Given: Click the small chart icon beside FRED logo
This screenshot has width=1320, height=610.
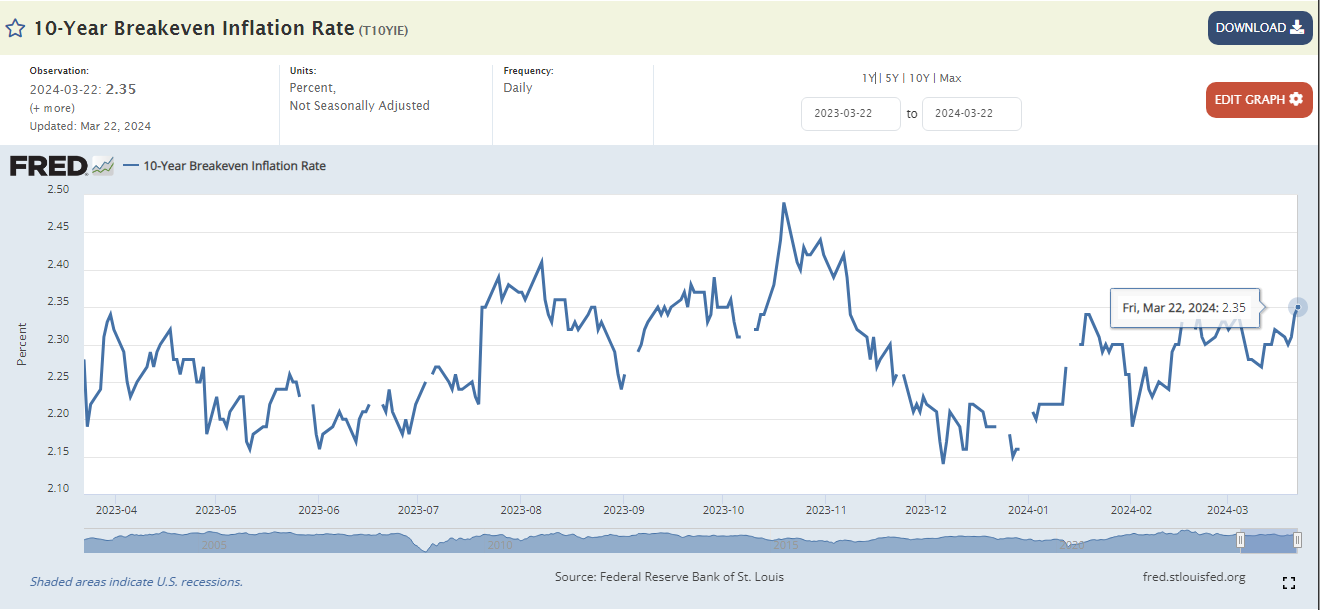Looking at the screenshot, I should [x=103, y=167].
